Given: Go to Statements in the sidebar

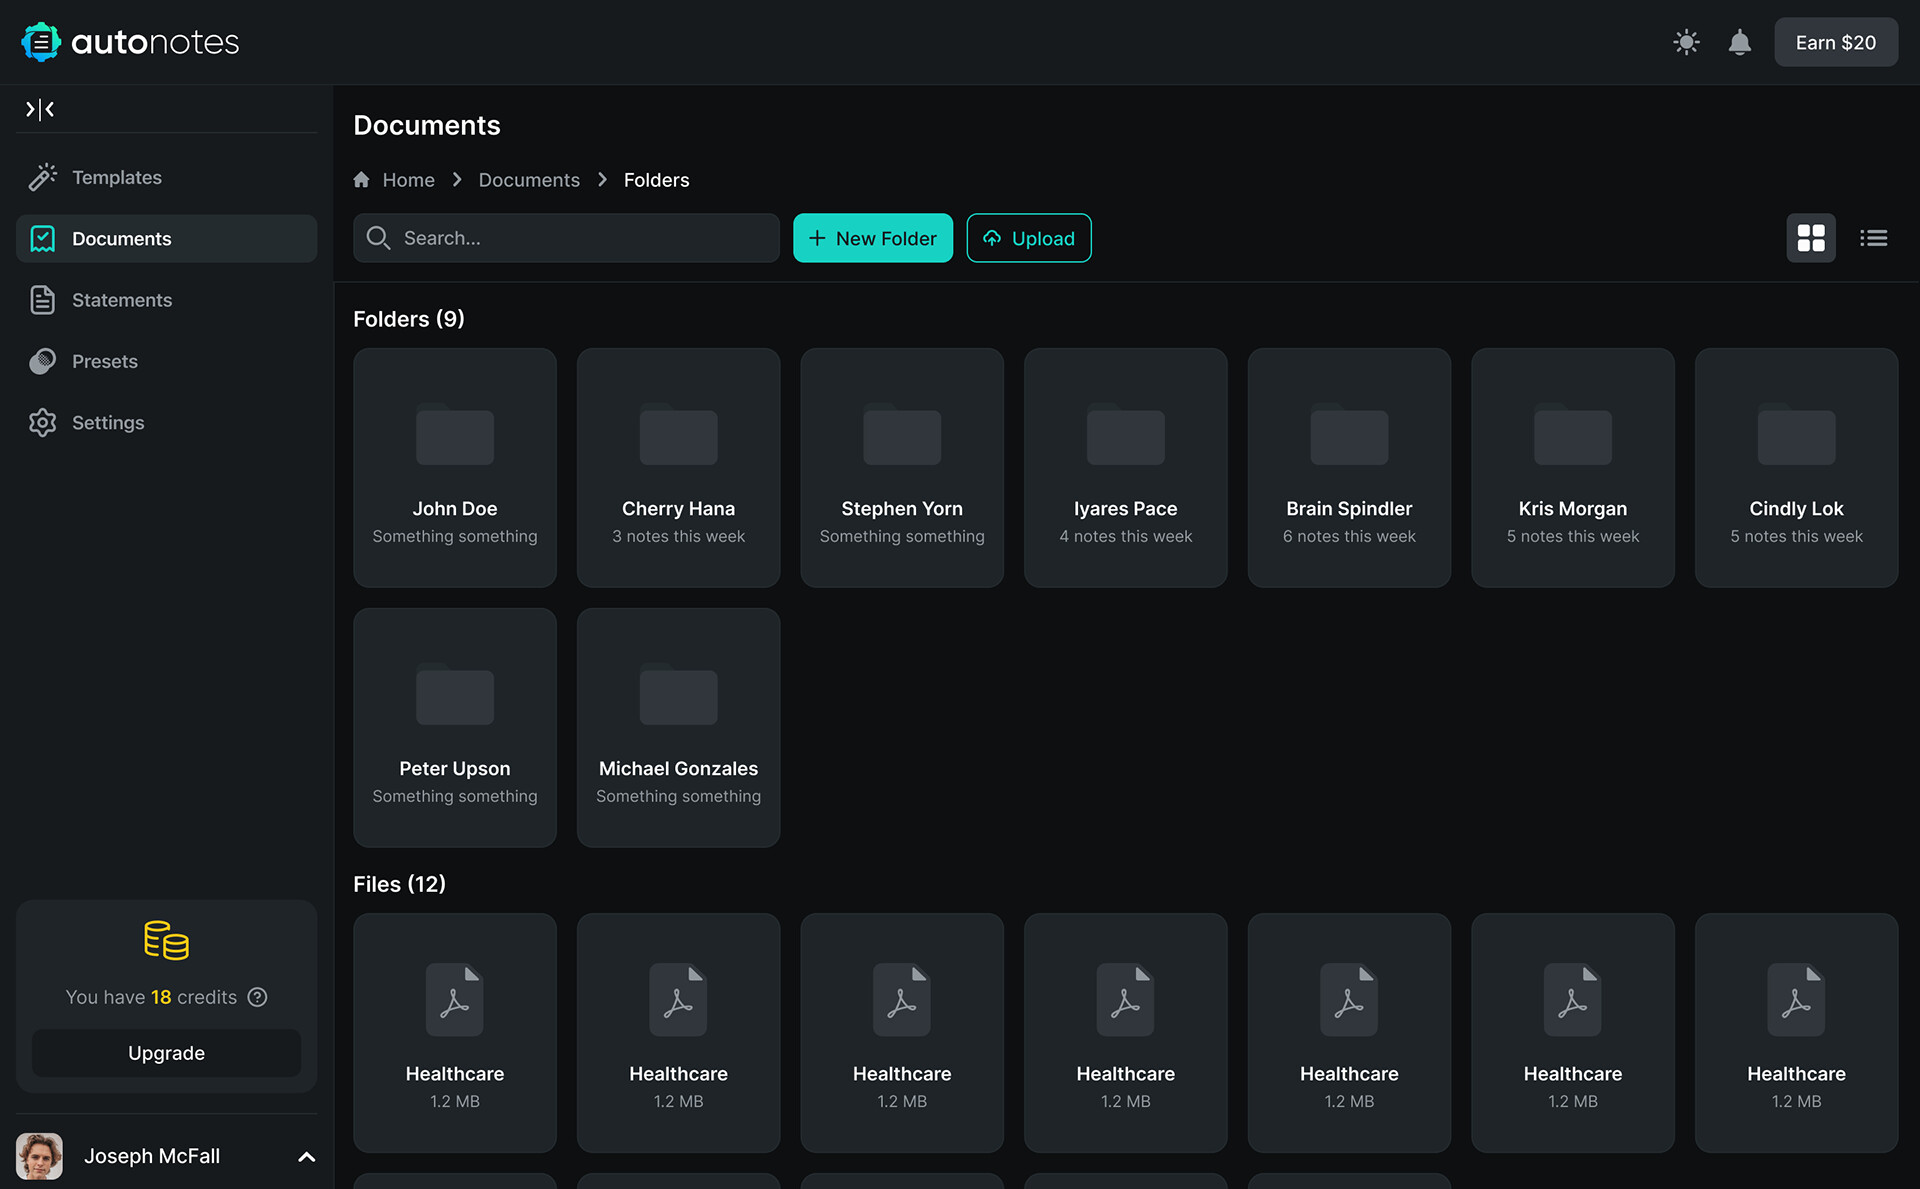Looking at the screenshot, I should coord(121,300).
